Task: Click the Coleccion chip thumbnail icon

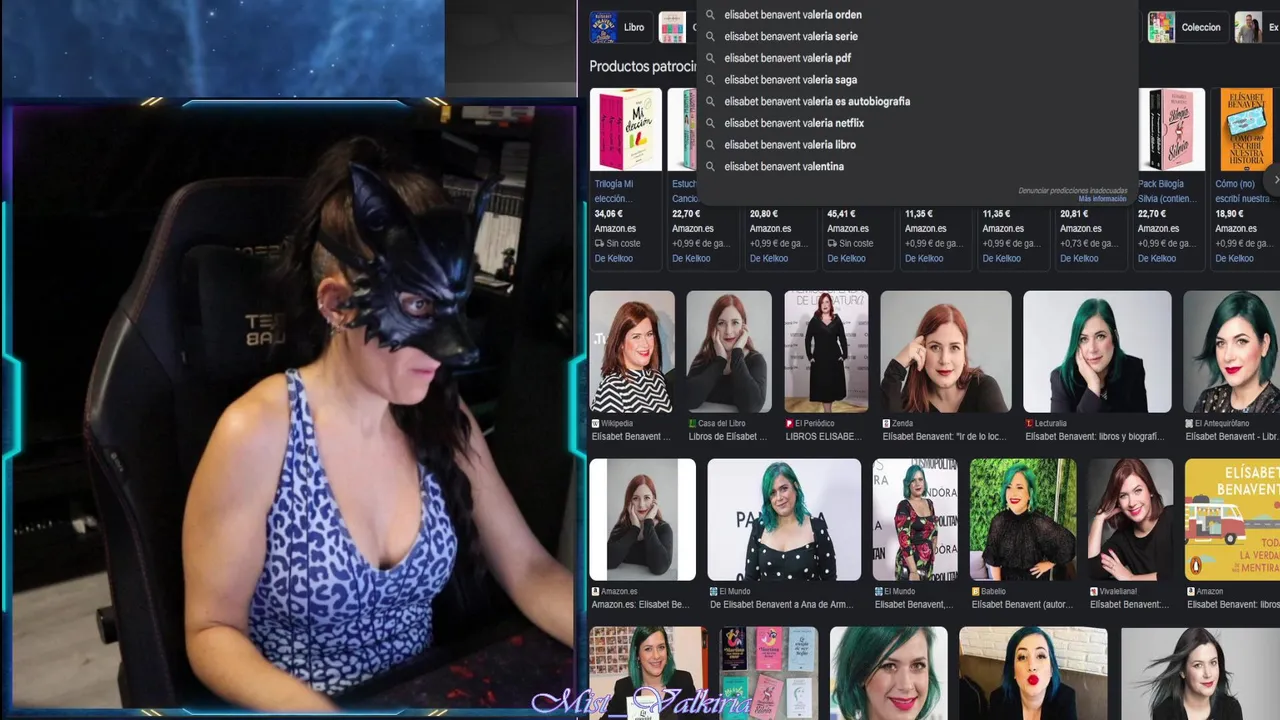Action: pos(1161,27)
